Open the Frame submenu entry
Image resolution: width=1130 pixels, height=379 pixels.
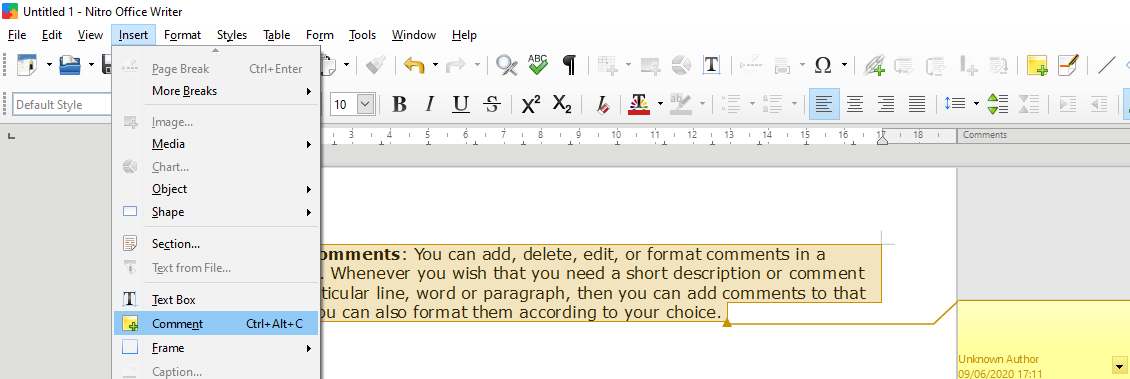tap(216, 348)
